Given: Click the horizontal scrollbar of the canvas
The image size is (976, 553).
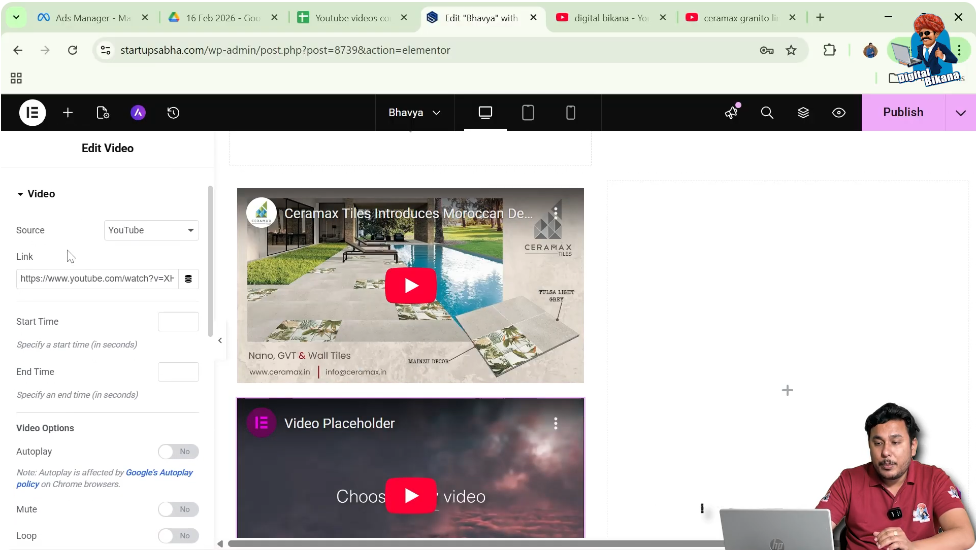Looking at the screenshot, I should (476, 544).
